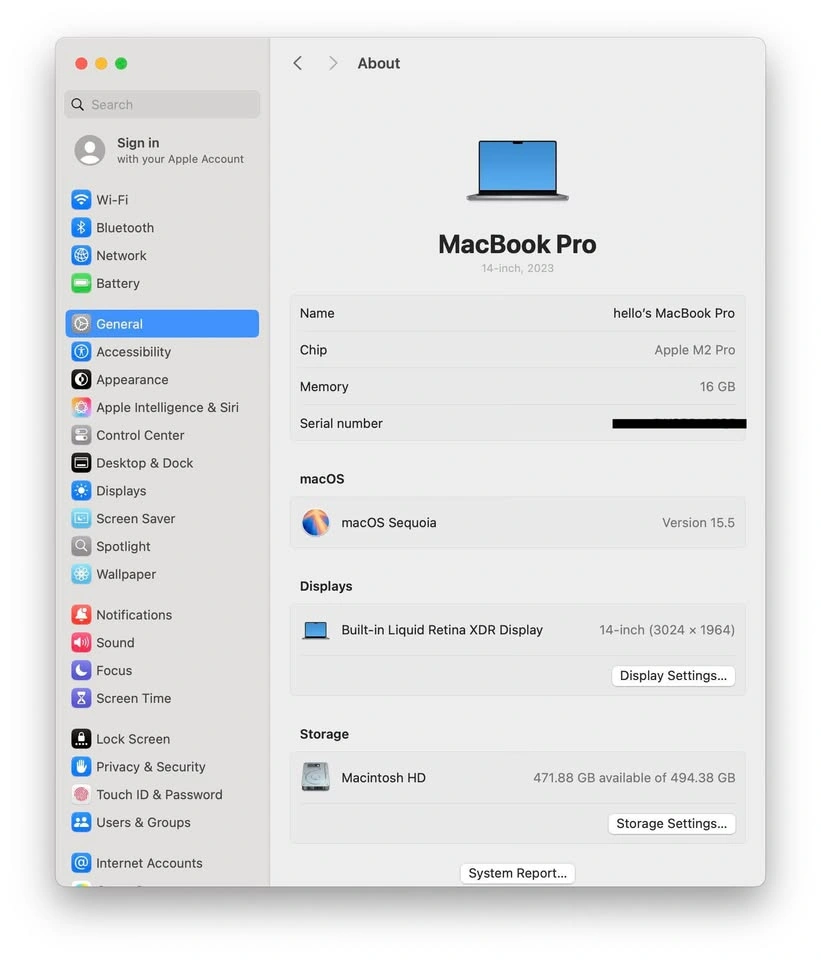Click the Control Center sidebar icon
Viewport: 821px width, 960px height.
[81, 436]
